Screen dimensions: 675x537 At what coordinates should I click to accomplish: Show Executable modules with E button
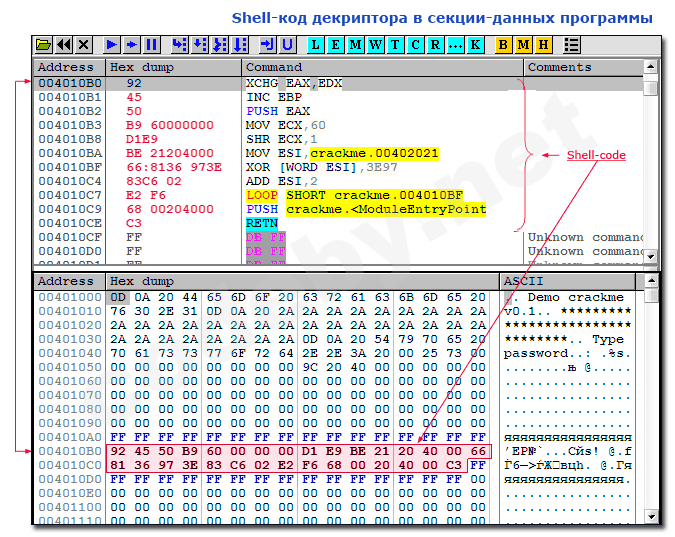pyautogui.click(x=335, y=45)
